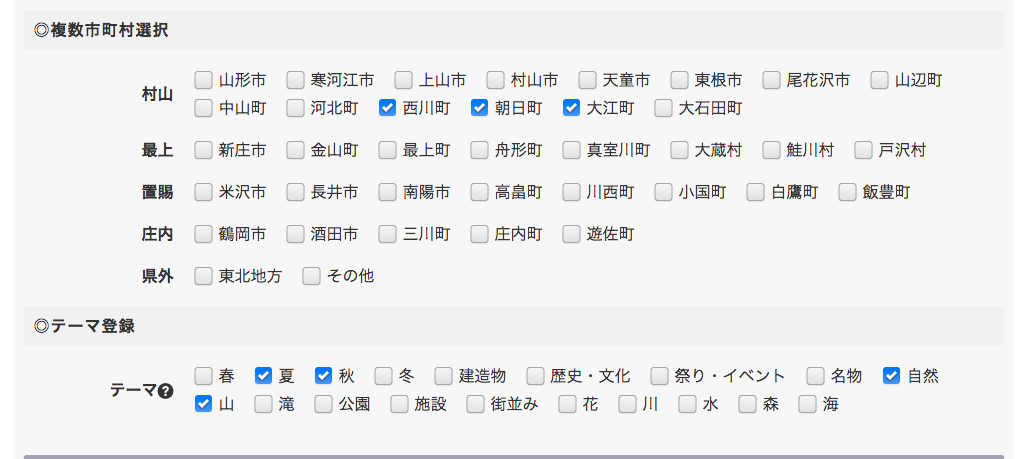
Task: Uncheck the 西川町 checkbox
Action: (x=387, y=107)
